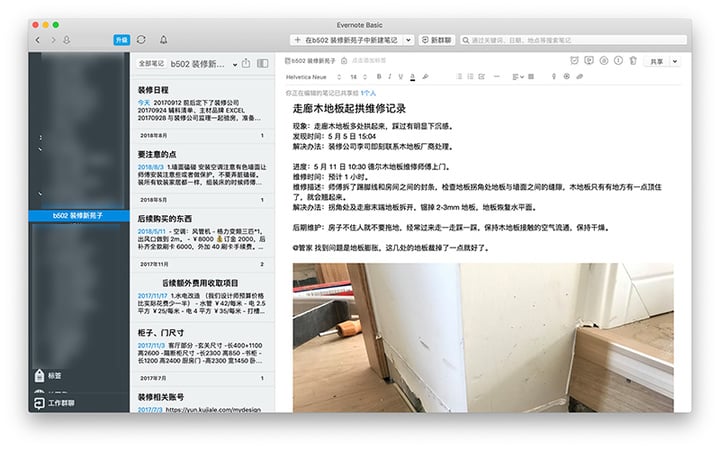This screenshot has width=720, height=450.
Task: Go forward with the right arrow
Action: click(x=53, y=40)
